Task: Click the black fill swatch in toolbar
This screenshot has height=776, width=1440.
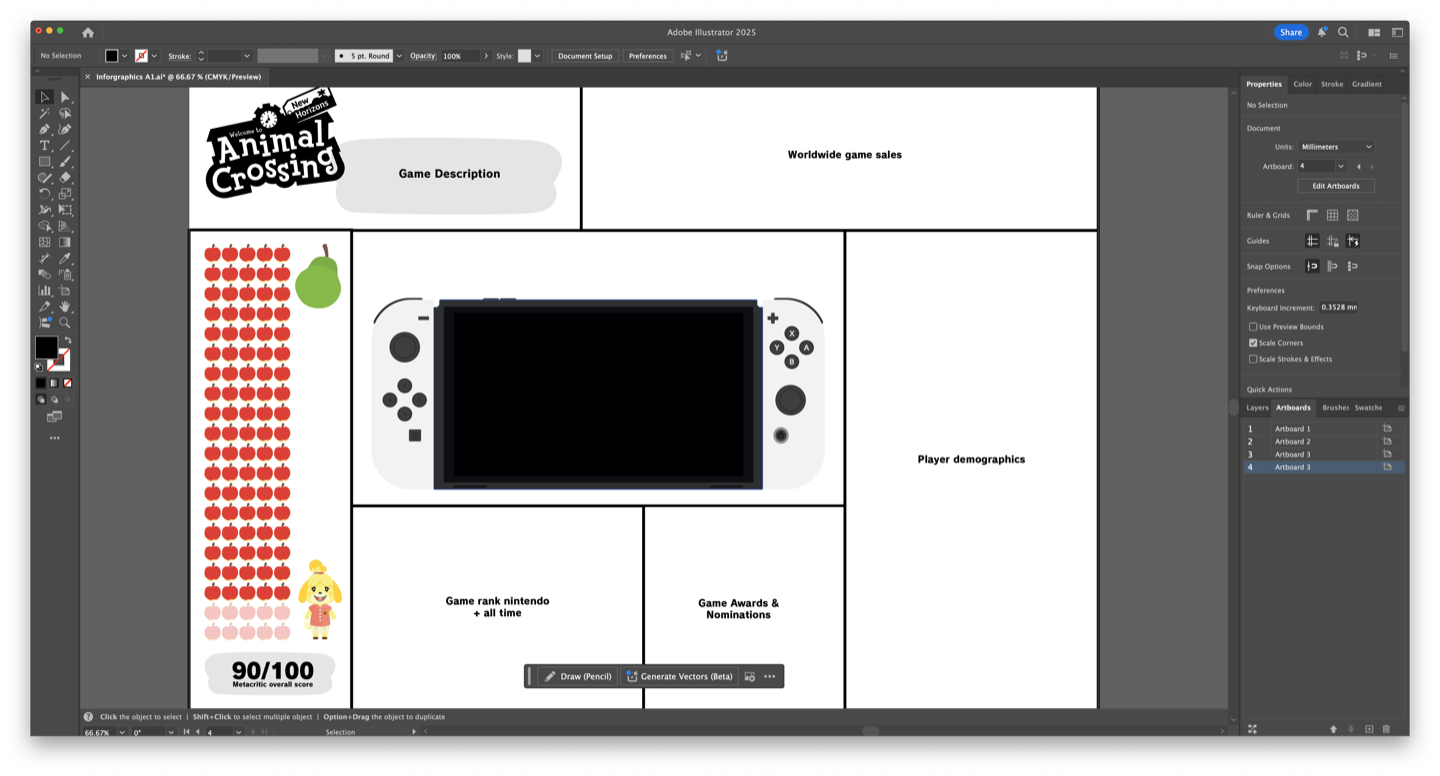Action: point(46,347)
